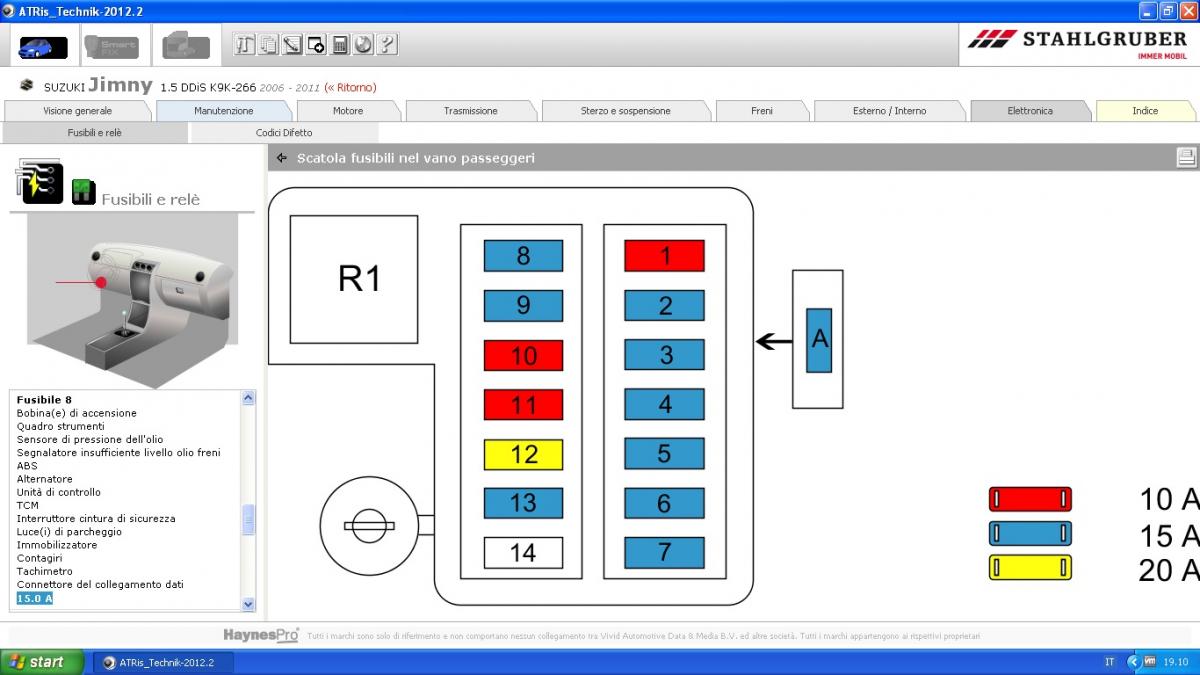
Task: Select blue fuse 8 in the diagram
Action: tap(523, 256)
